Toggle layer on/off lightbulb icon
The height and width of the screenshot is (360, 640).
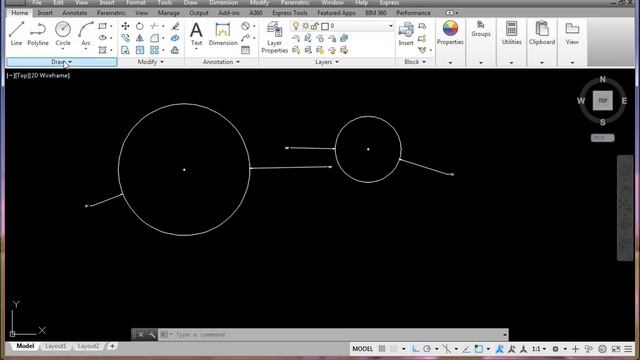pos(296,26)
